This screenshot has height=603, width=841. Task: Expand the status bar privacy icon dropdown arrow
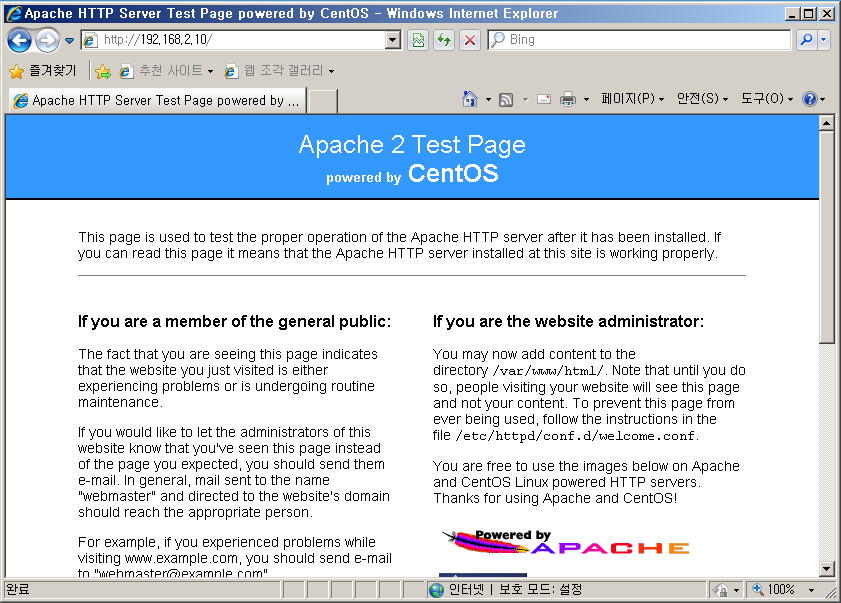click(x=736, y=590)
